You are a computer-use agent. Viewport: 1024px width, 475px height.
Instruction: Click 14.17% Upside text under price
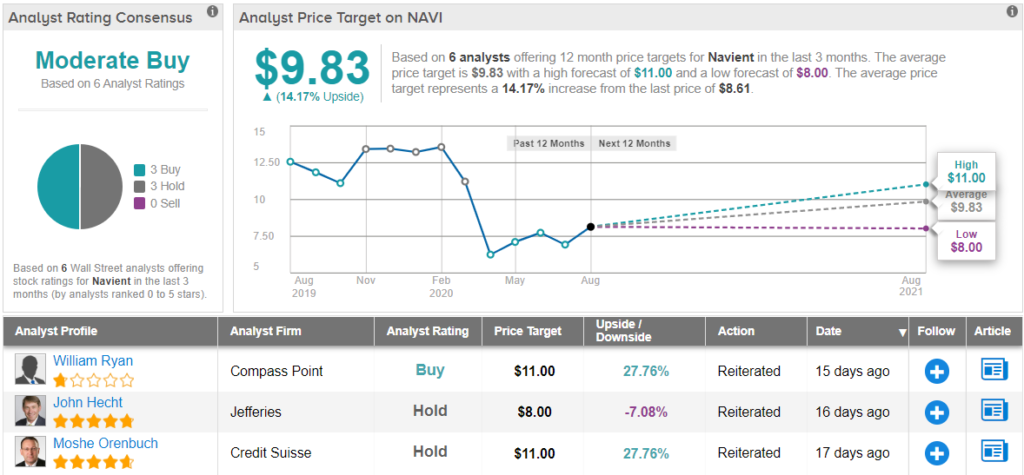click(313, 97)
